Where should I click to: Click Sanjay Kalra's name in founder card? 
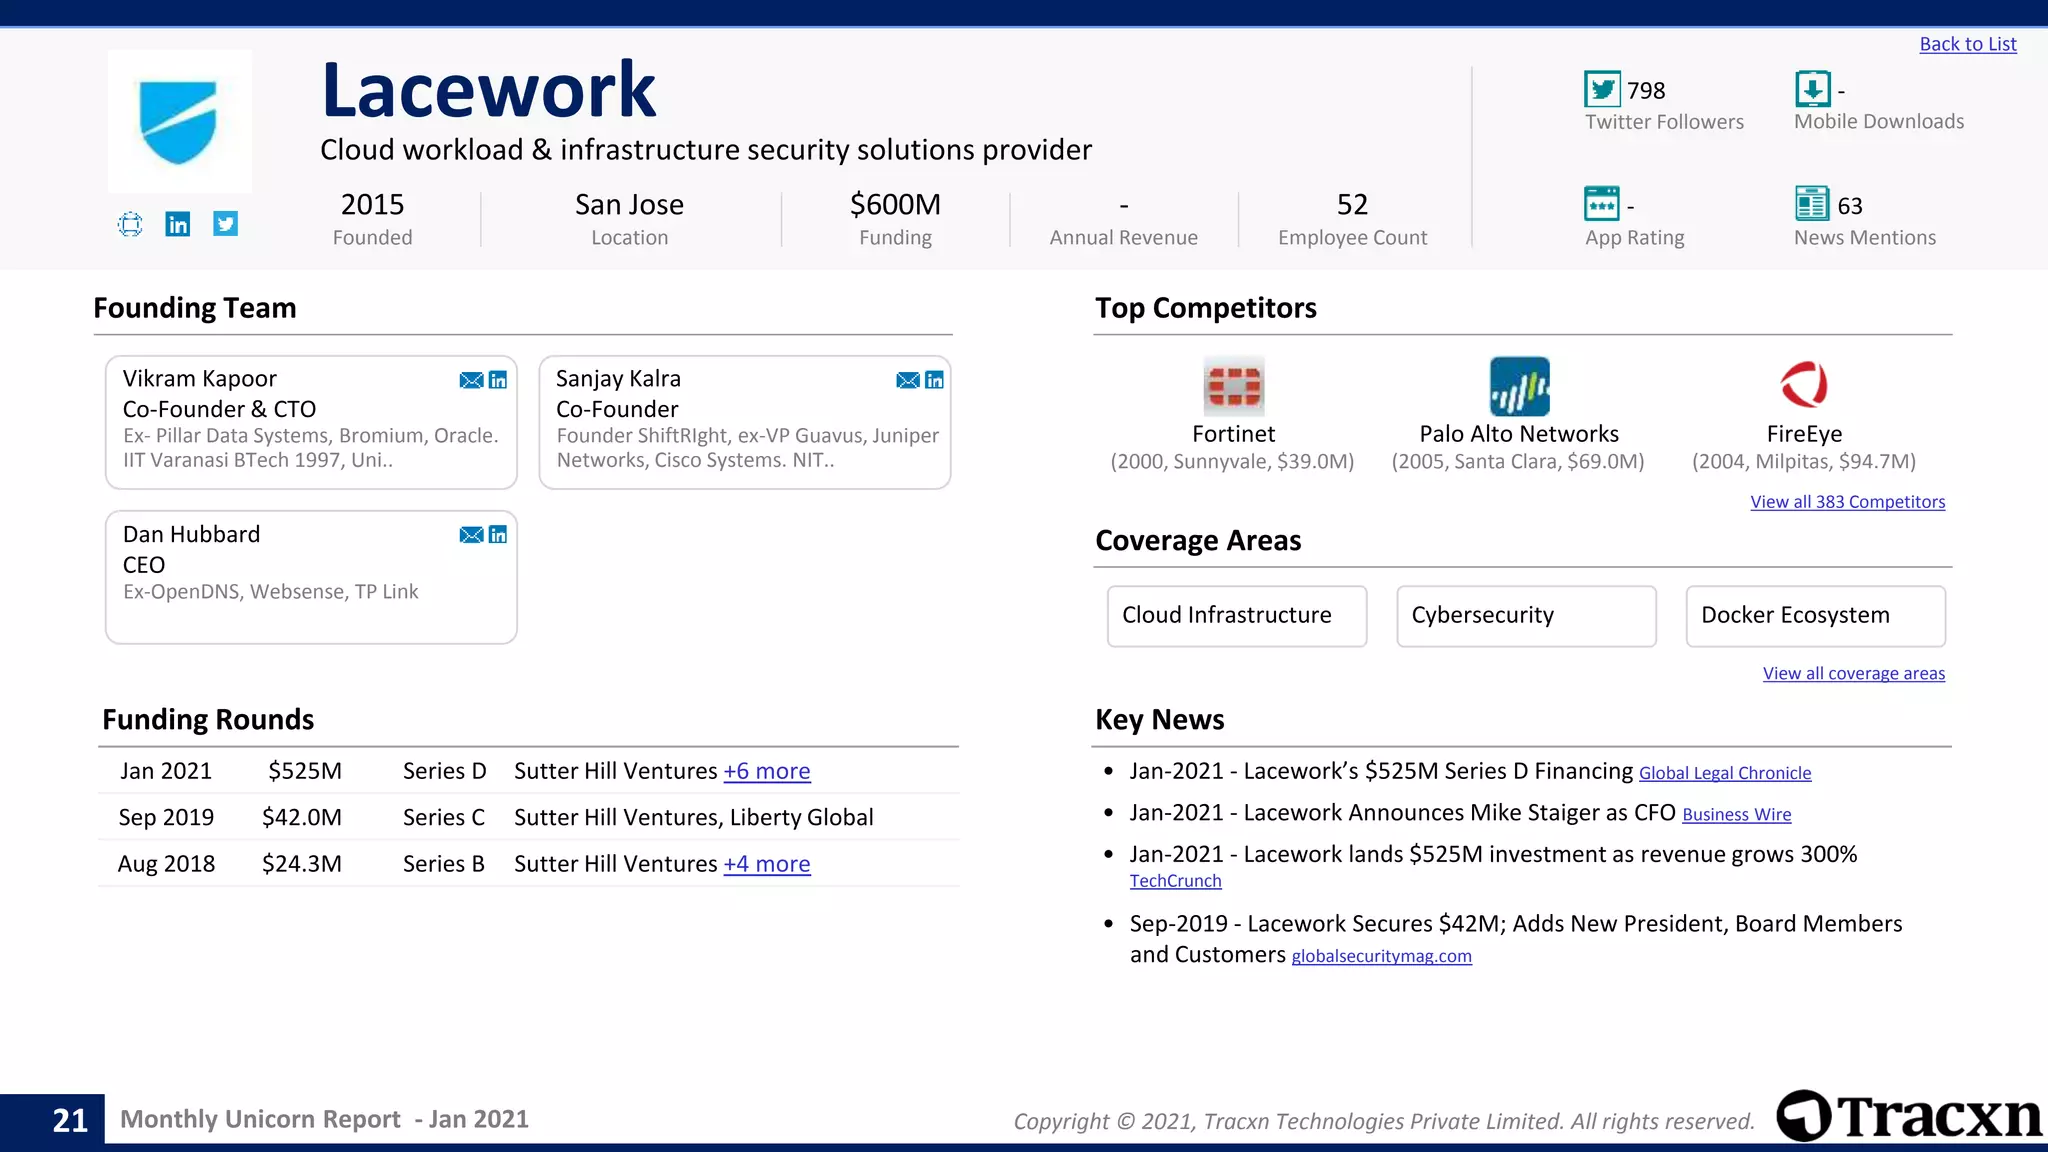[x=618, y=379]
